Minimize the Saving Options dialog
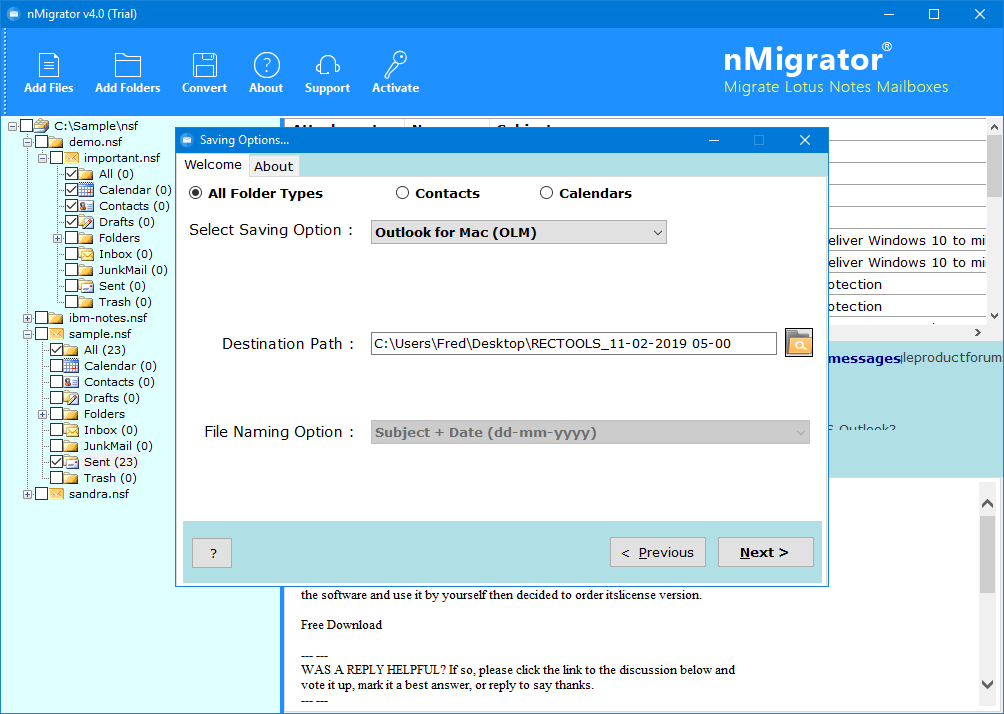The image size is (1004, 714). [714, 140]
